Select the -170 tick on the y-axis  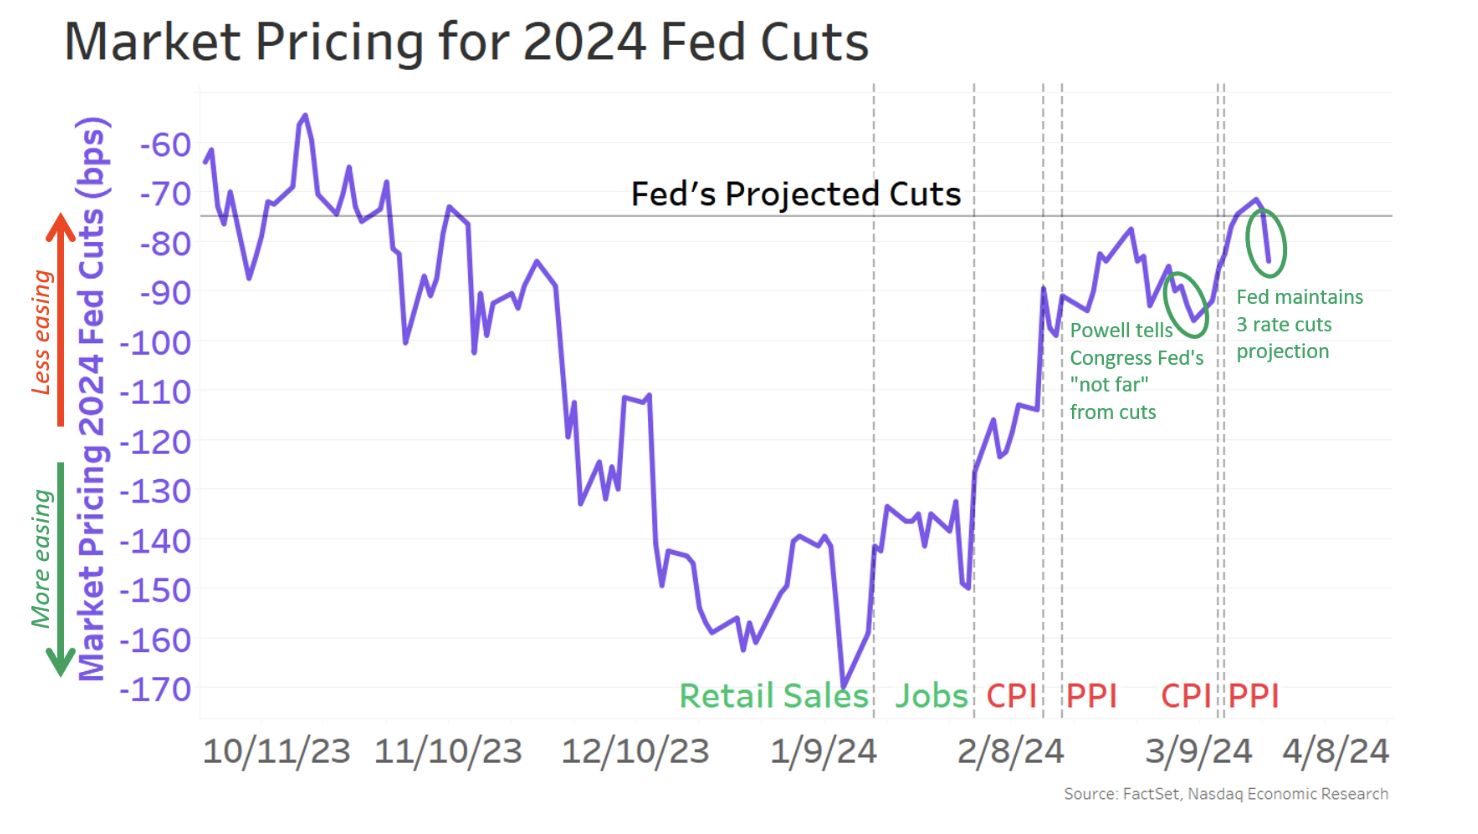(x=155, y=689)
